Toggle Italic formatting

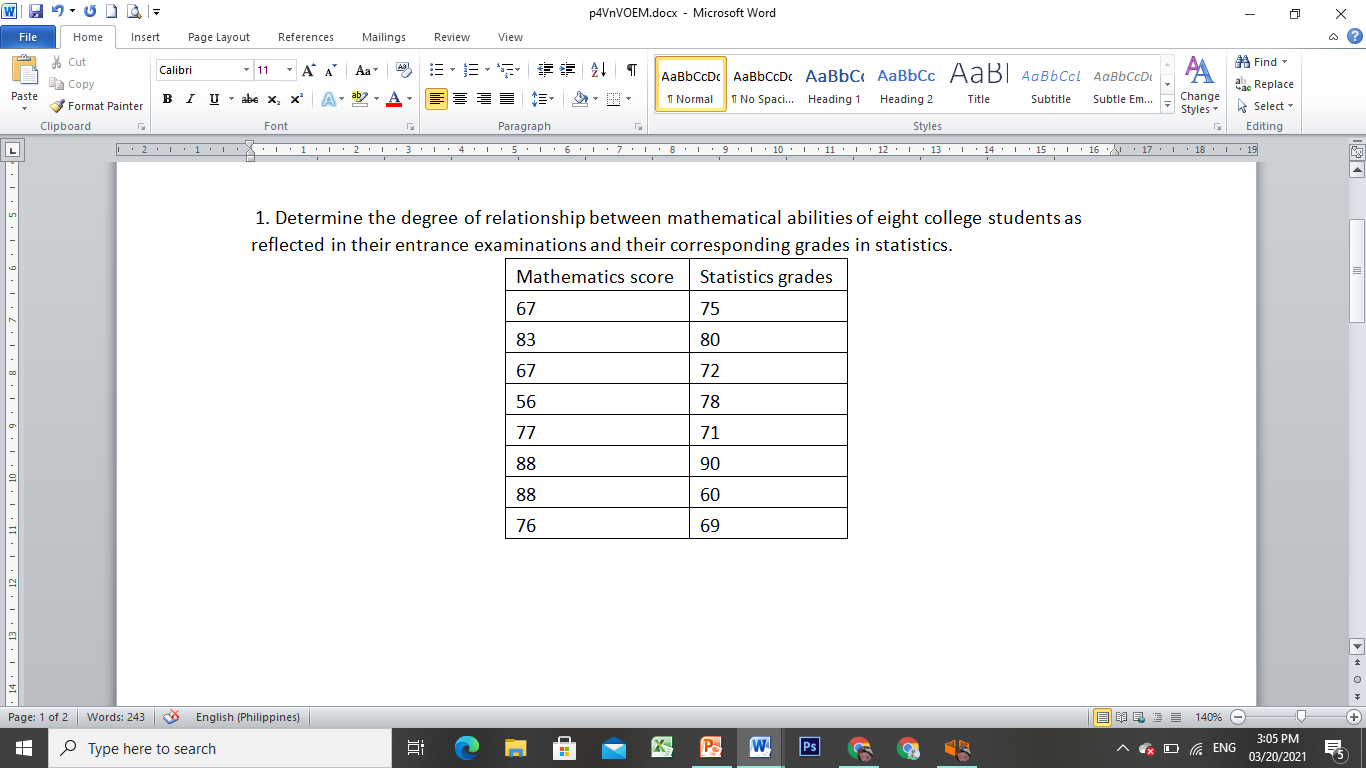click(x=190, y=99)
